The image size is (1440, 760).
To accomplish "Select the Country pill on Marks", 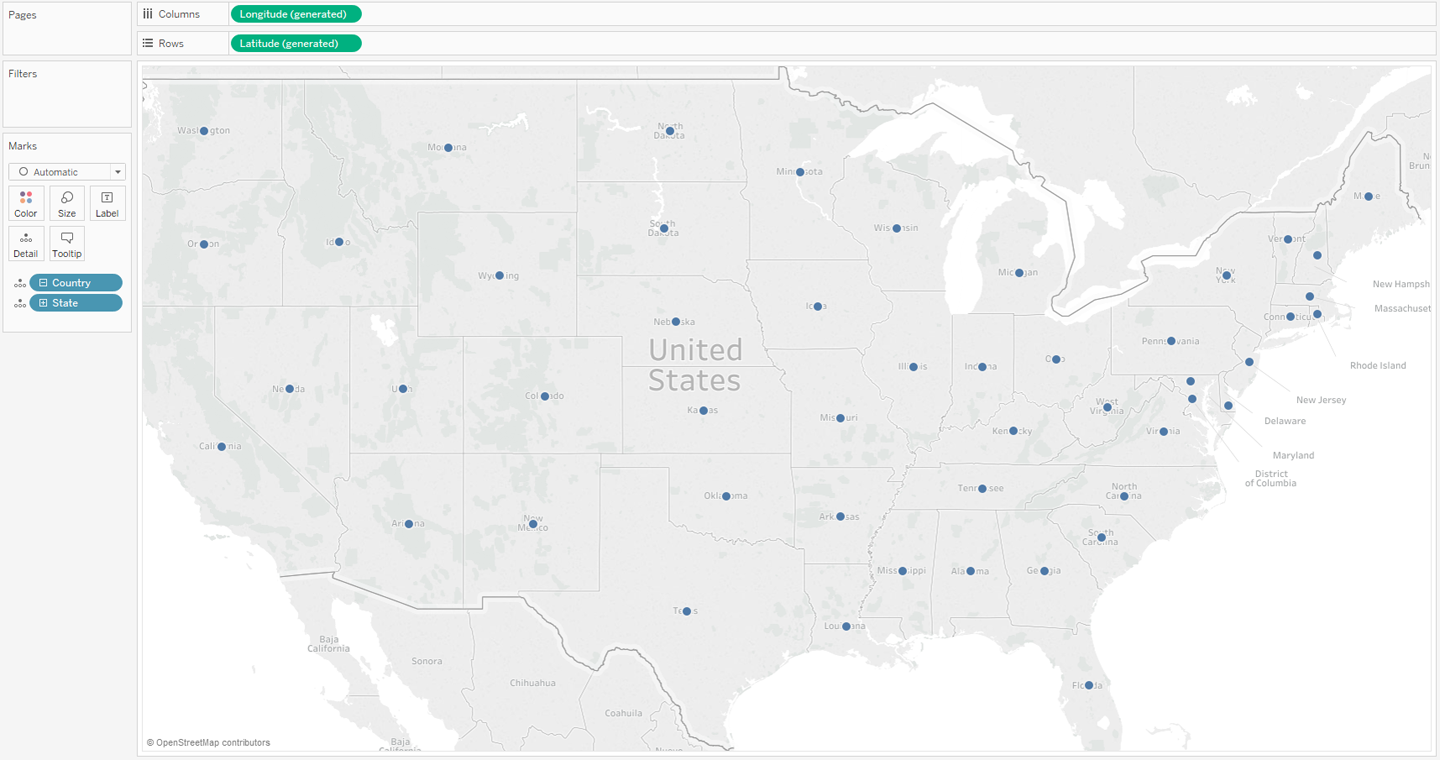I will tap(76, 283).
